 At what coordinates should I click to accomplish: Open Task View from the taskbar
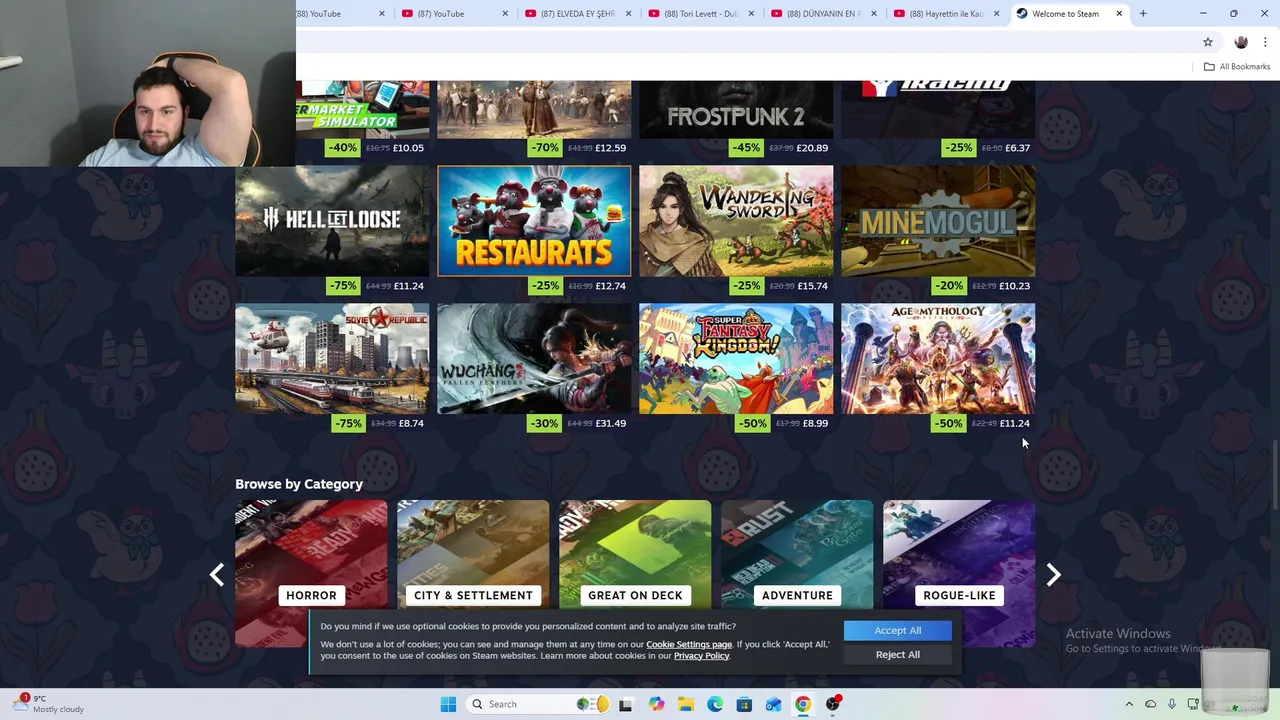626,704
